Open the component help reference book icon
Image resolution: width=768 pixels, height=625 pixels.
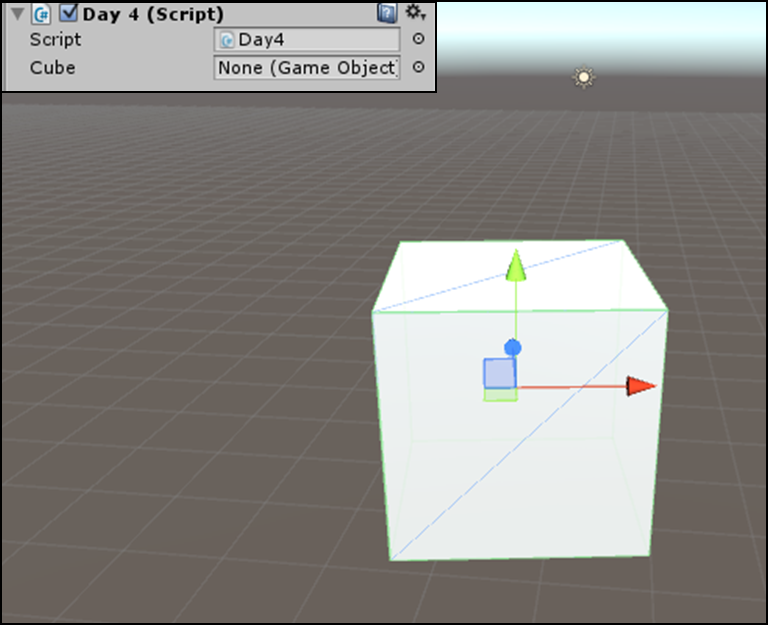coord(387,13)
